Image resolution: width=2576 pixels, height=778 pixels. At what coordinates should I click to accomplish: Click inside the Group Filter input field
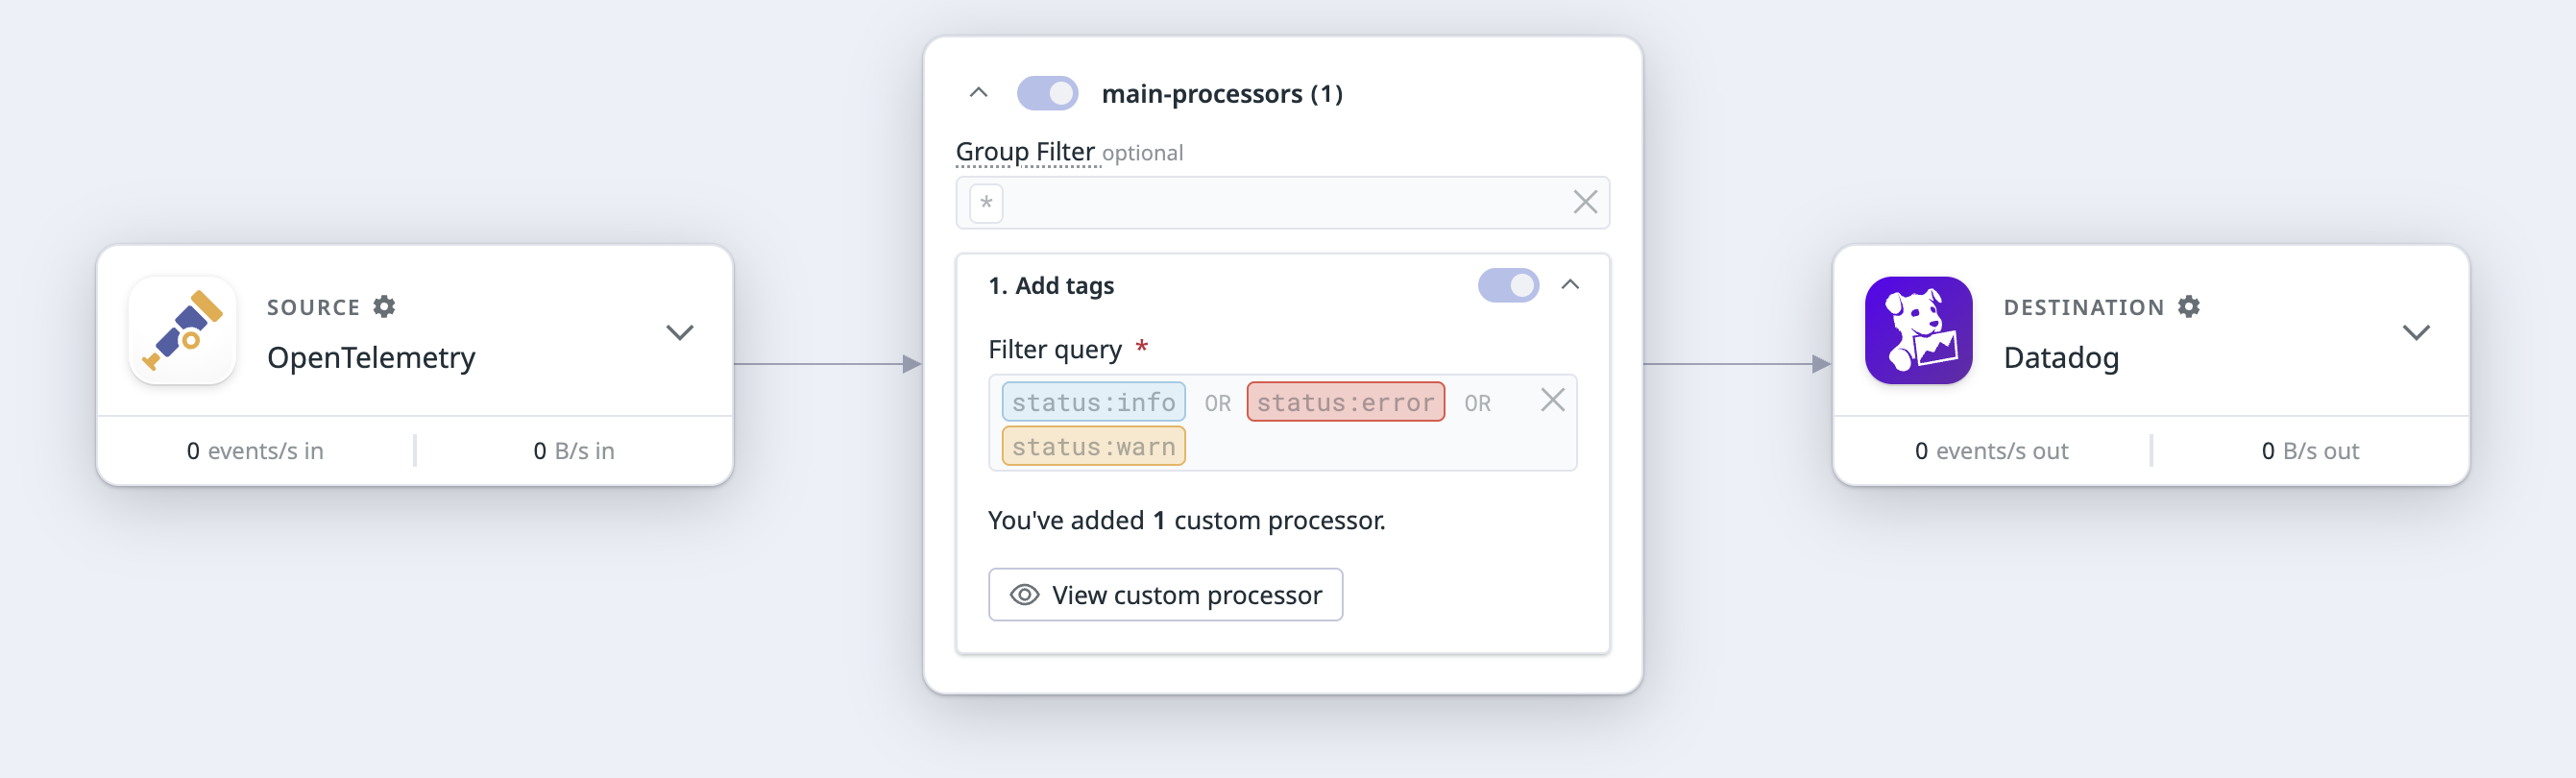click(1280, 203)
